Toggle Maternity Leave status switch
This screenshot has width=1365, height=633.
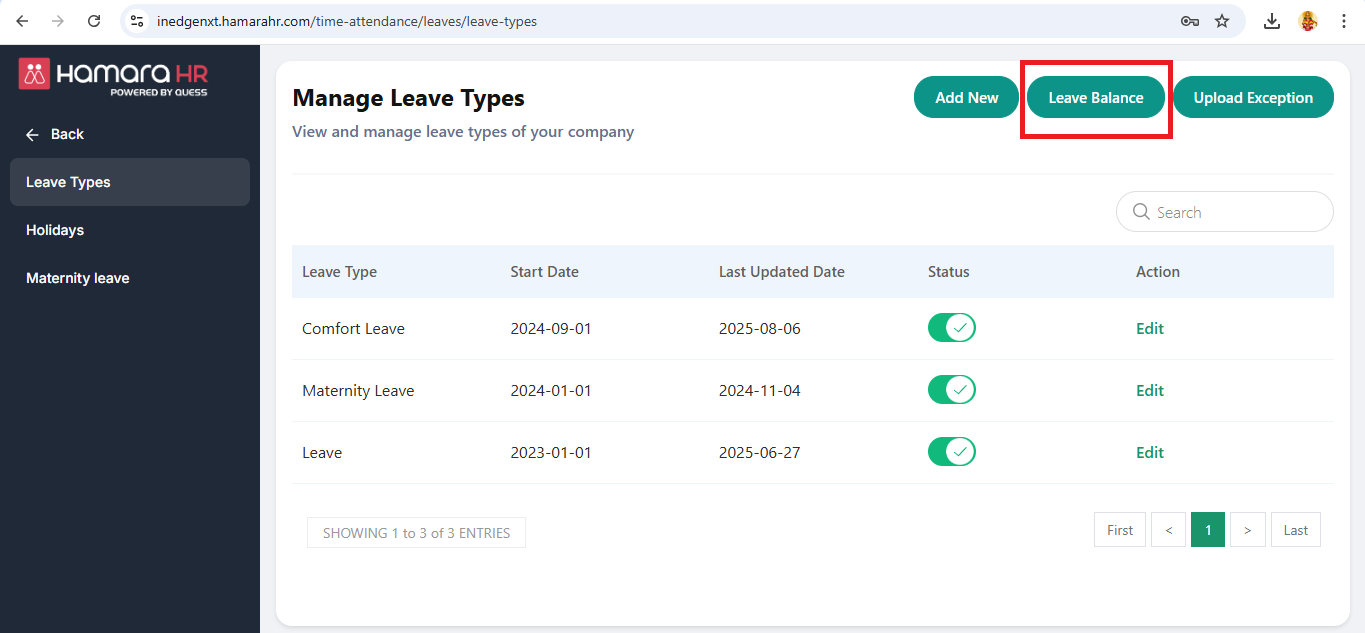(x=951, y=390)
